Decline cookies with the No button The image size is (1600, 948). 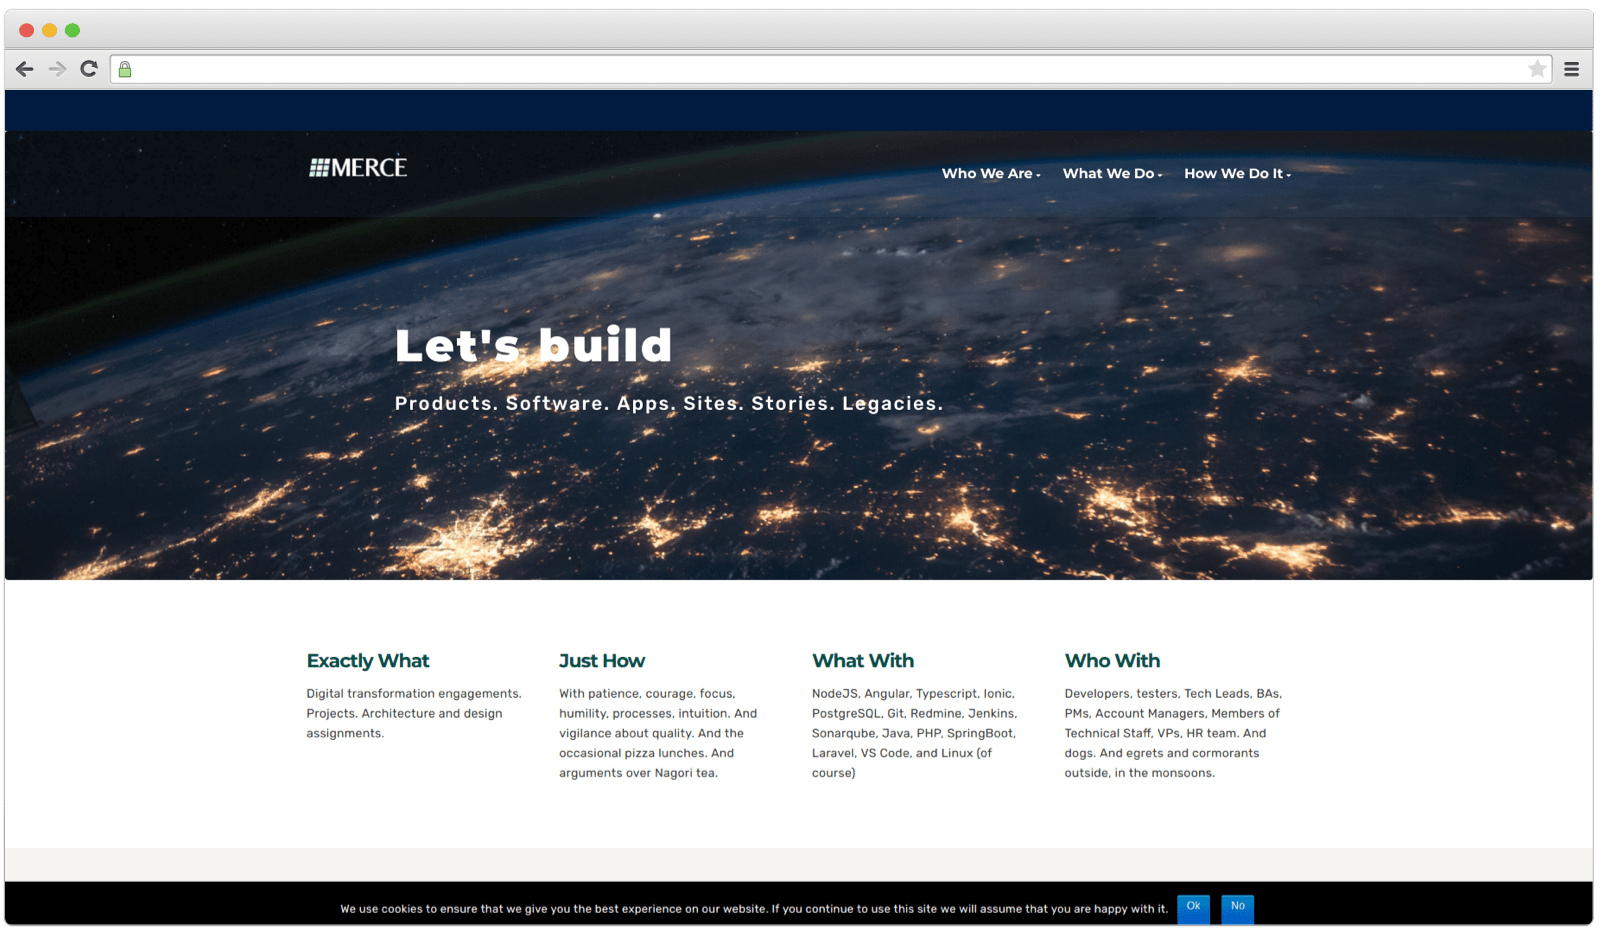pos(1238,908)
